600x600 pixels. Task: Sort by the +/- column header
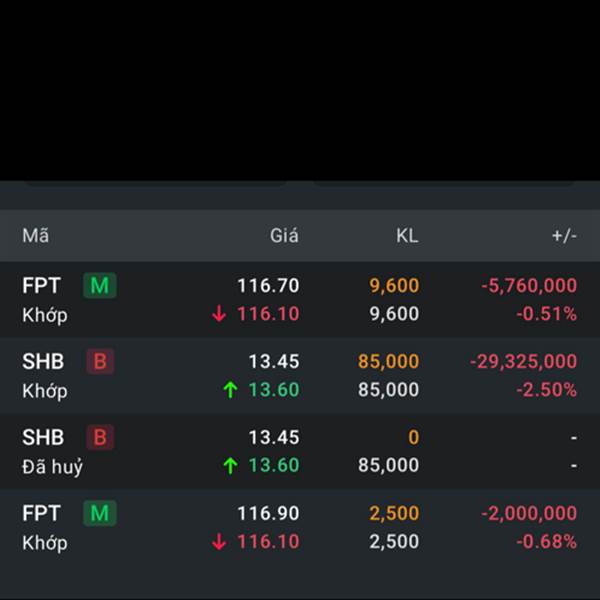tap(564, 236)
